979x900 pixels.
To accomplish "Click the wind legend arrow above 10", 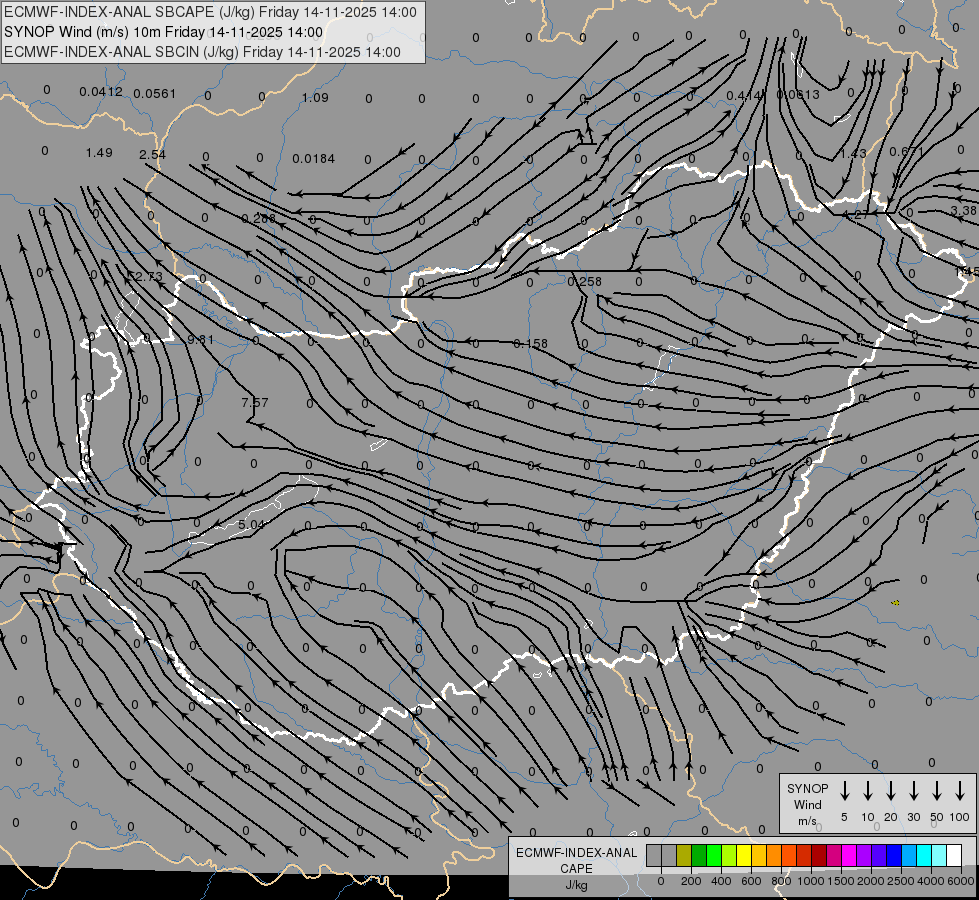I will tap(868, 790).
